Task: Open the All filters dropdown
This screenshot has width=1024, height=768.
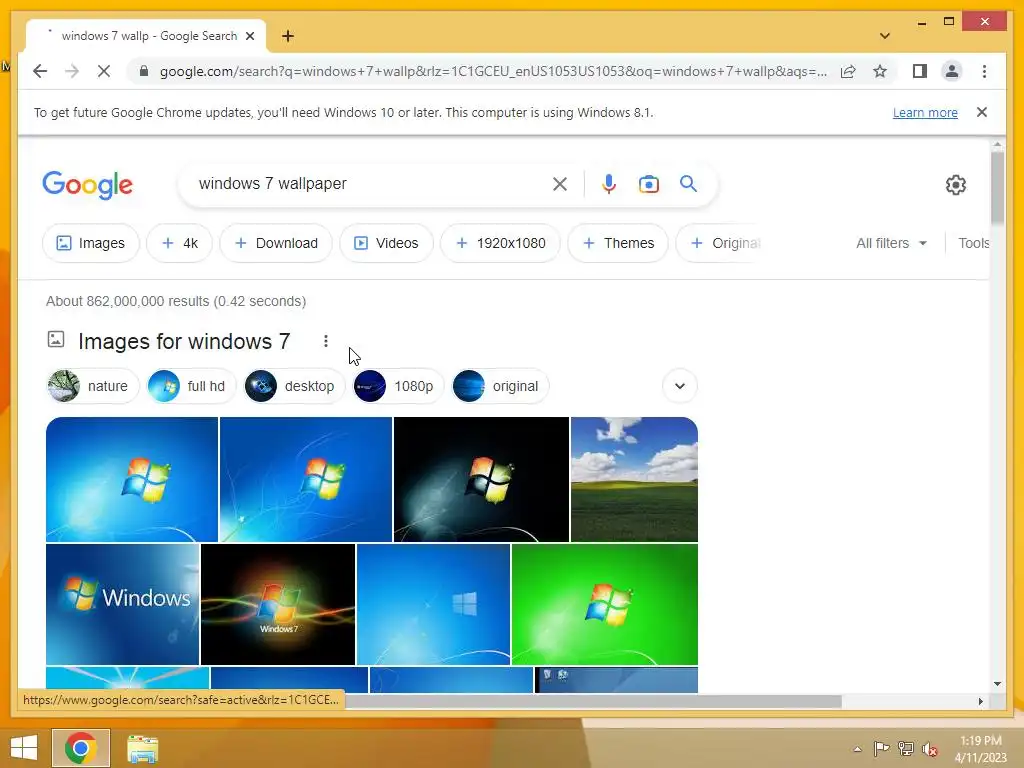Action: pos(891,243)
